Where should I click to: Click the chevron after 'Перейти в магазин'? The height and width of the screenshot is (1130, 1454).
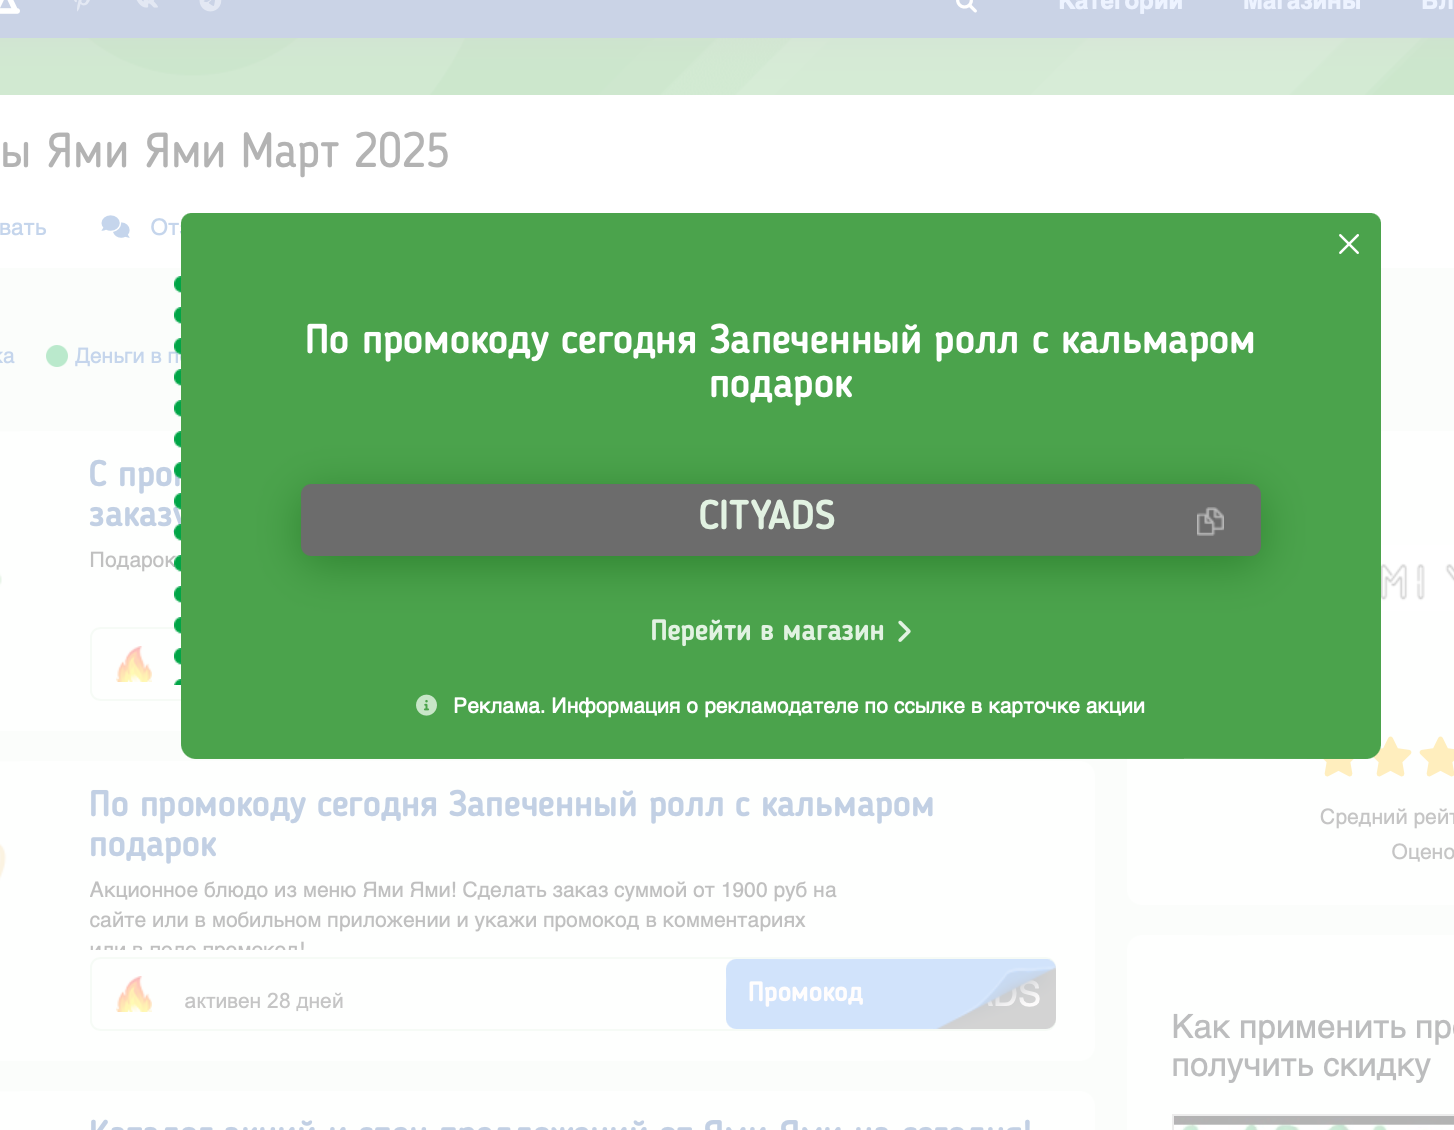click(904, 631)
